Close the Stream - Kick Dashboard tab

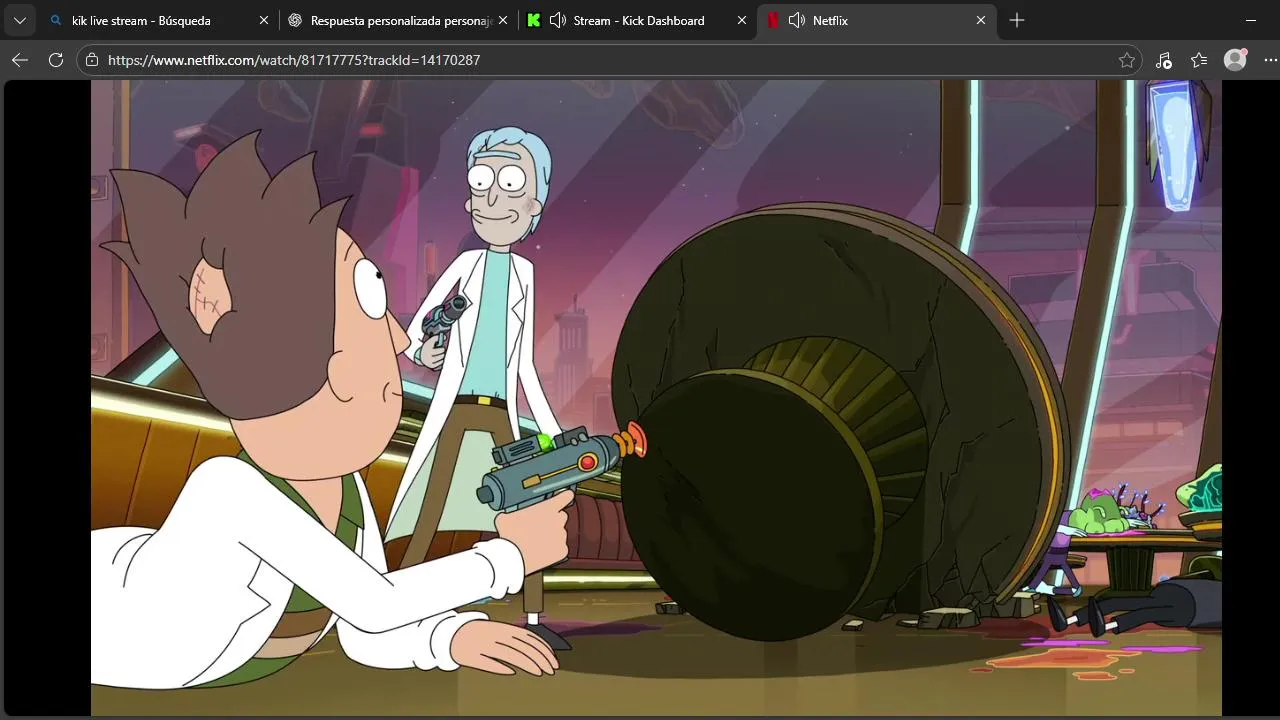point(742,20)
